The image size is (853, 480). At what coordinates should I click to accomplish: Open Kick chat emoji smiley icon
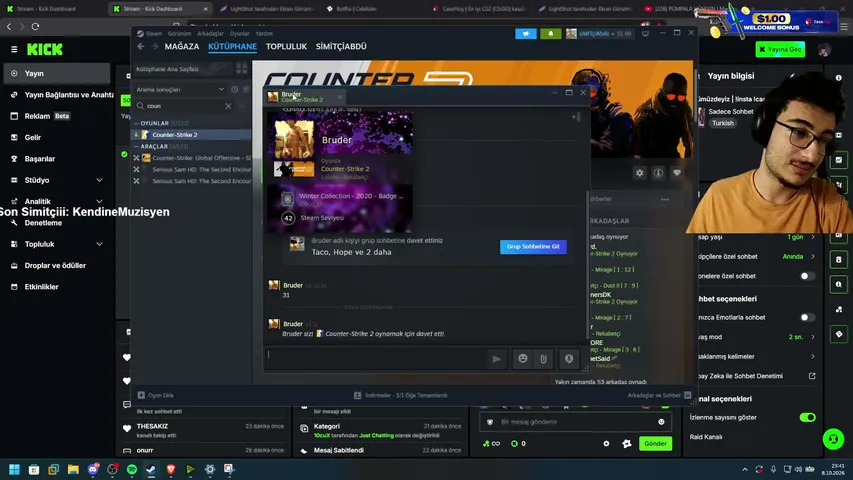(661, 422)
